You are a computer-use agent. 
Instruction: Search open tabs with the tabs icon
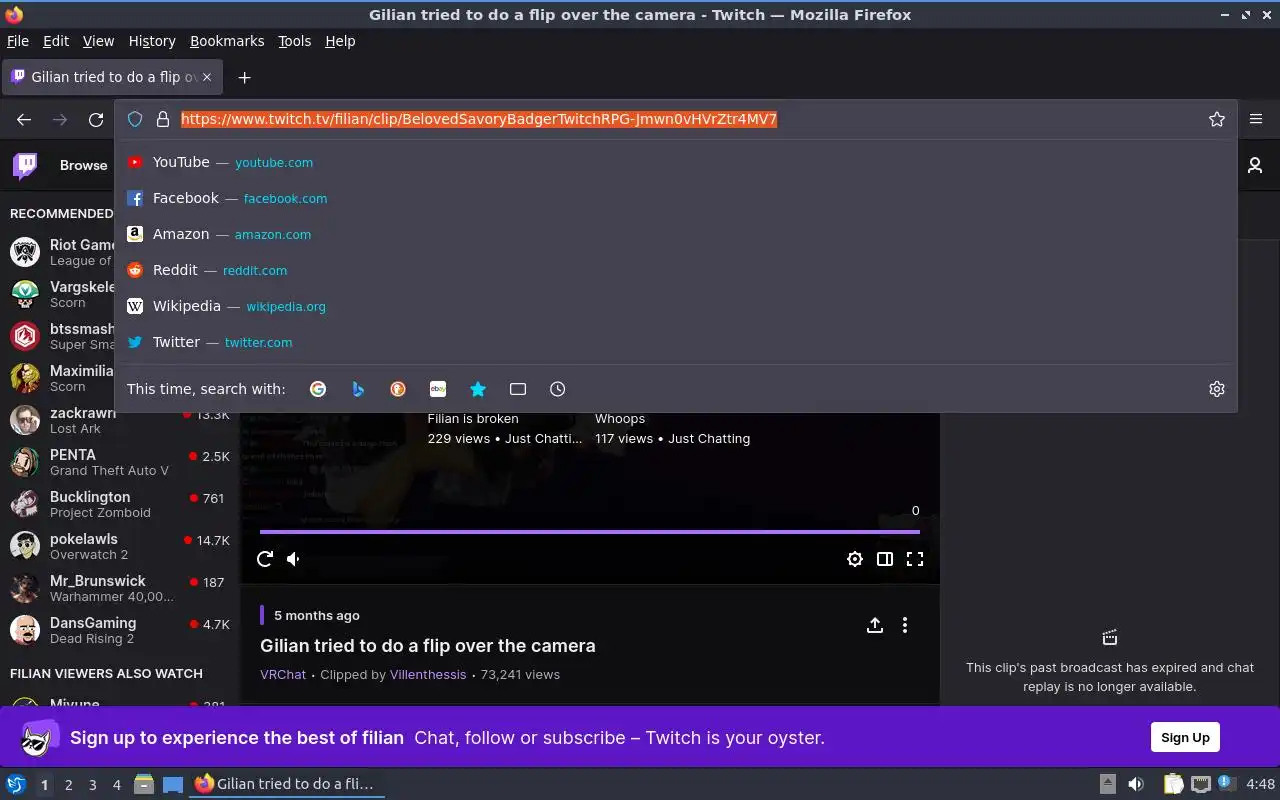pos(518,389)
